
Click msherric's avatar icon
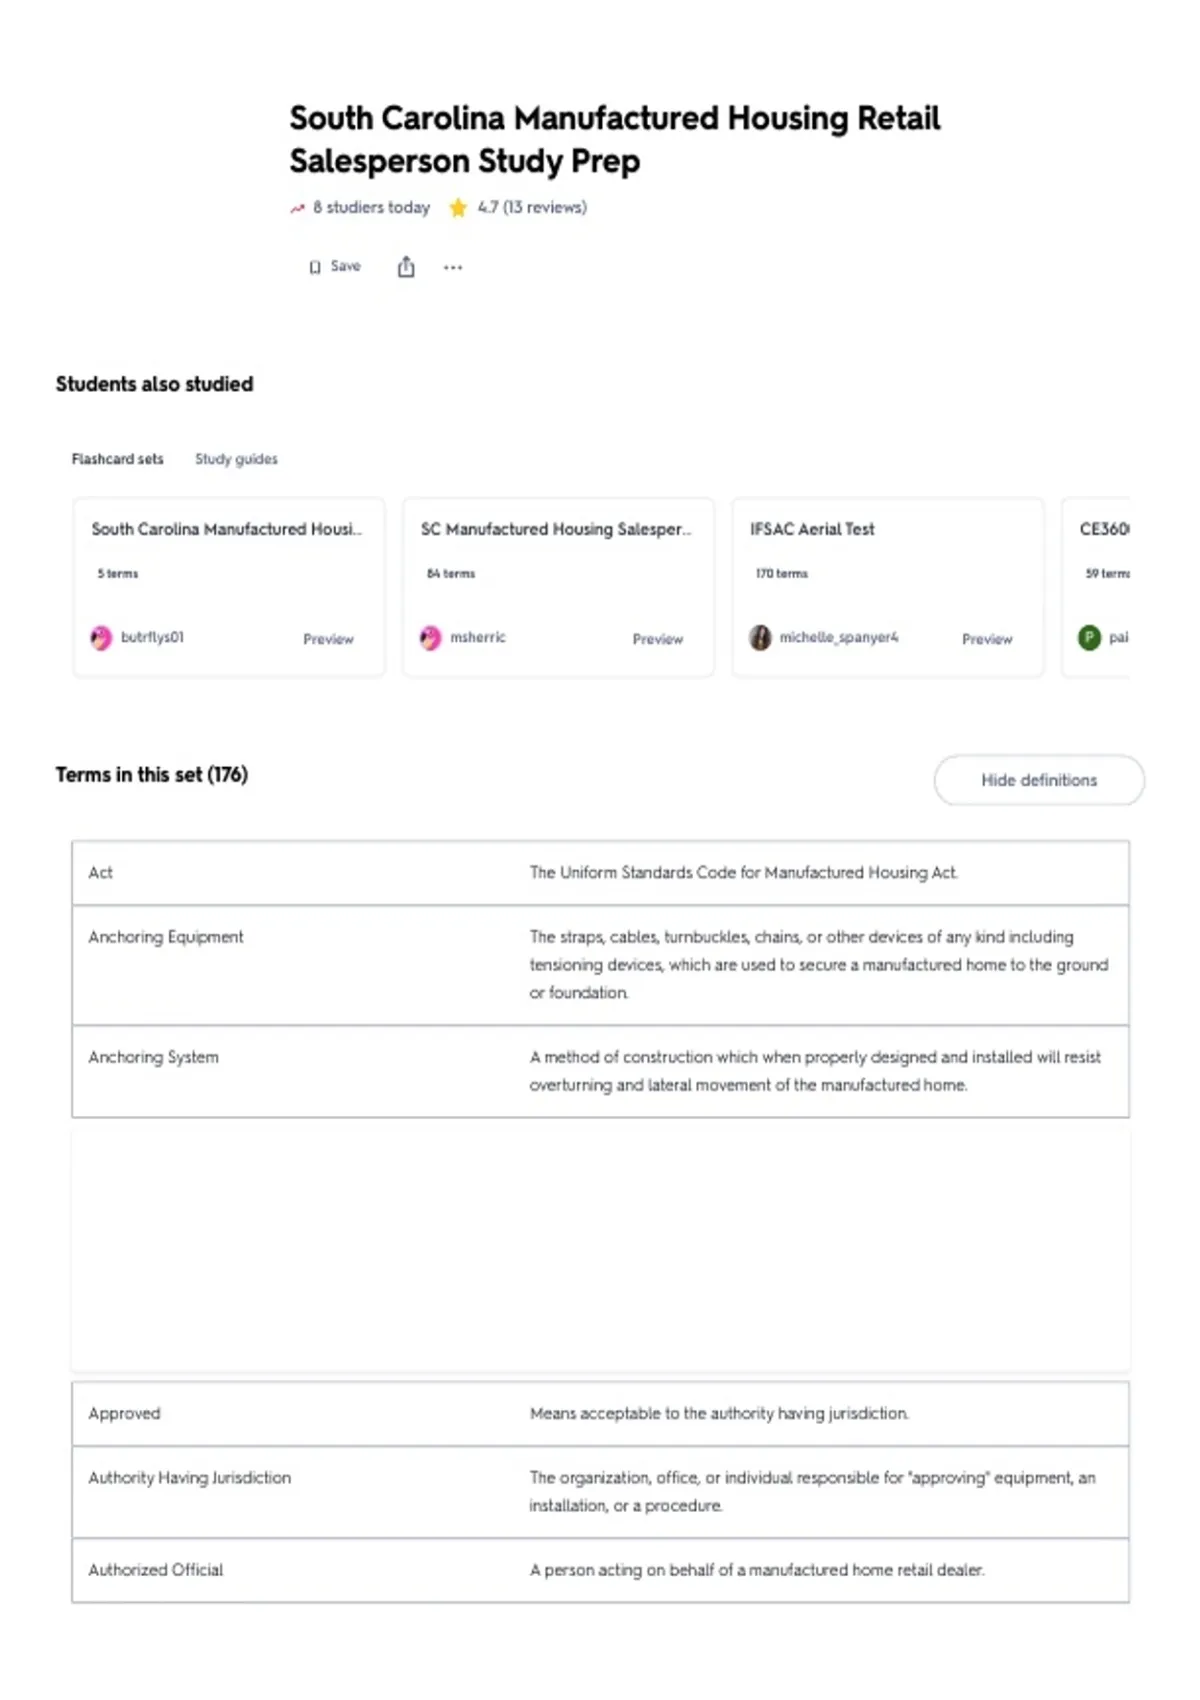point(430,638)
